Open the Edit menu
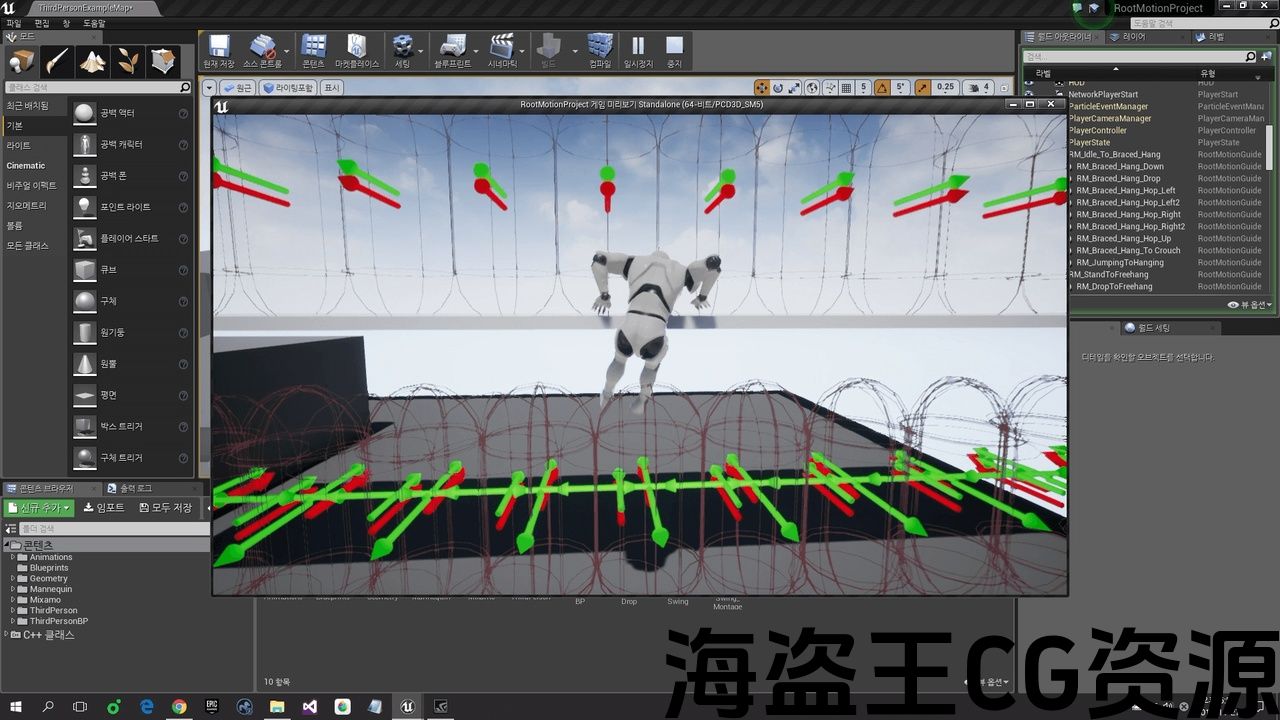The height and width of the screenshot is (720, 1280). point(41,23)
